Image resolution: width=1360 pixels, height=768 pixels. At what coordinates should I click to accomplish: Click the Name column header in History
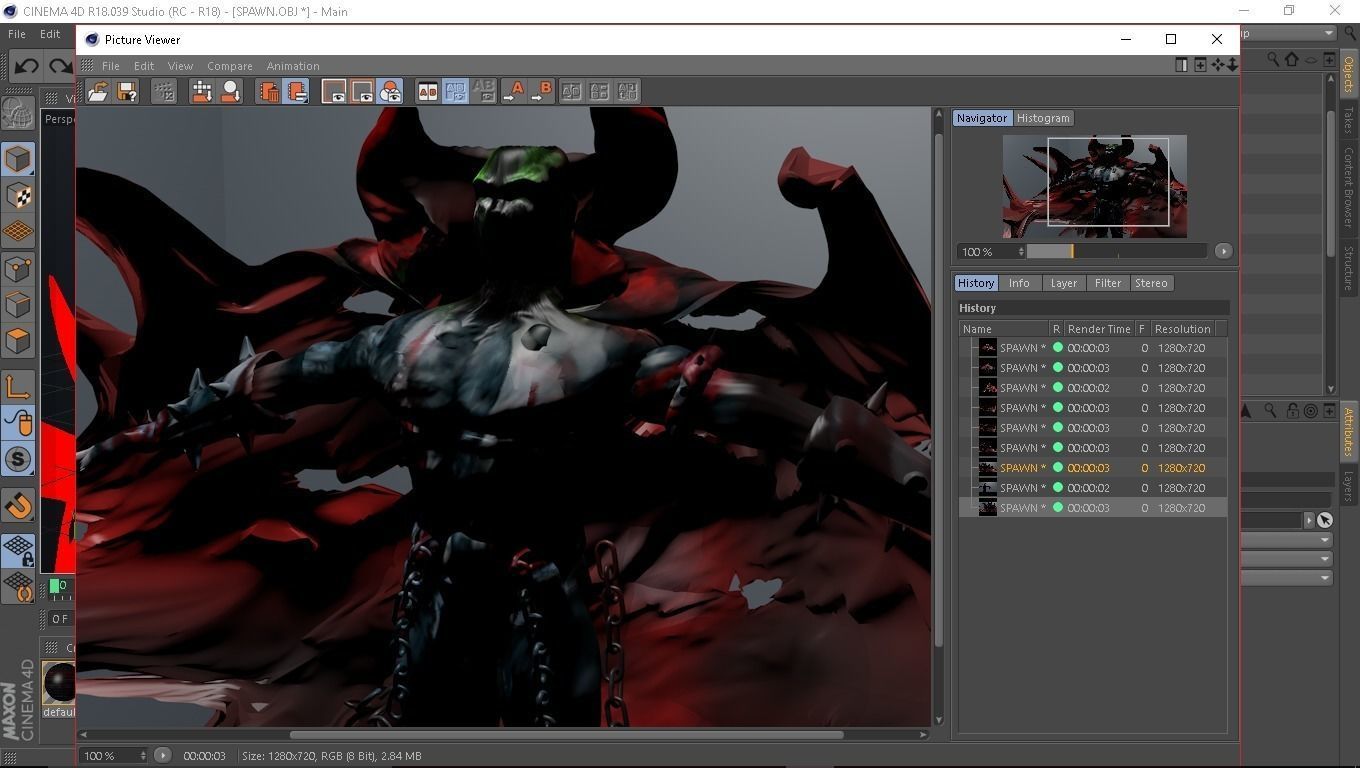pos(1004,329)
